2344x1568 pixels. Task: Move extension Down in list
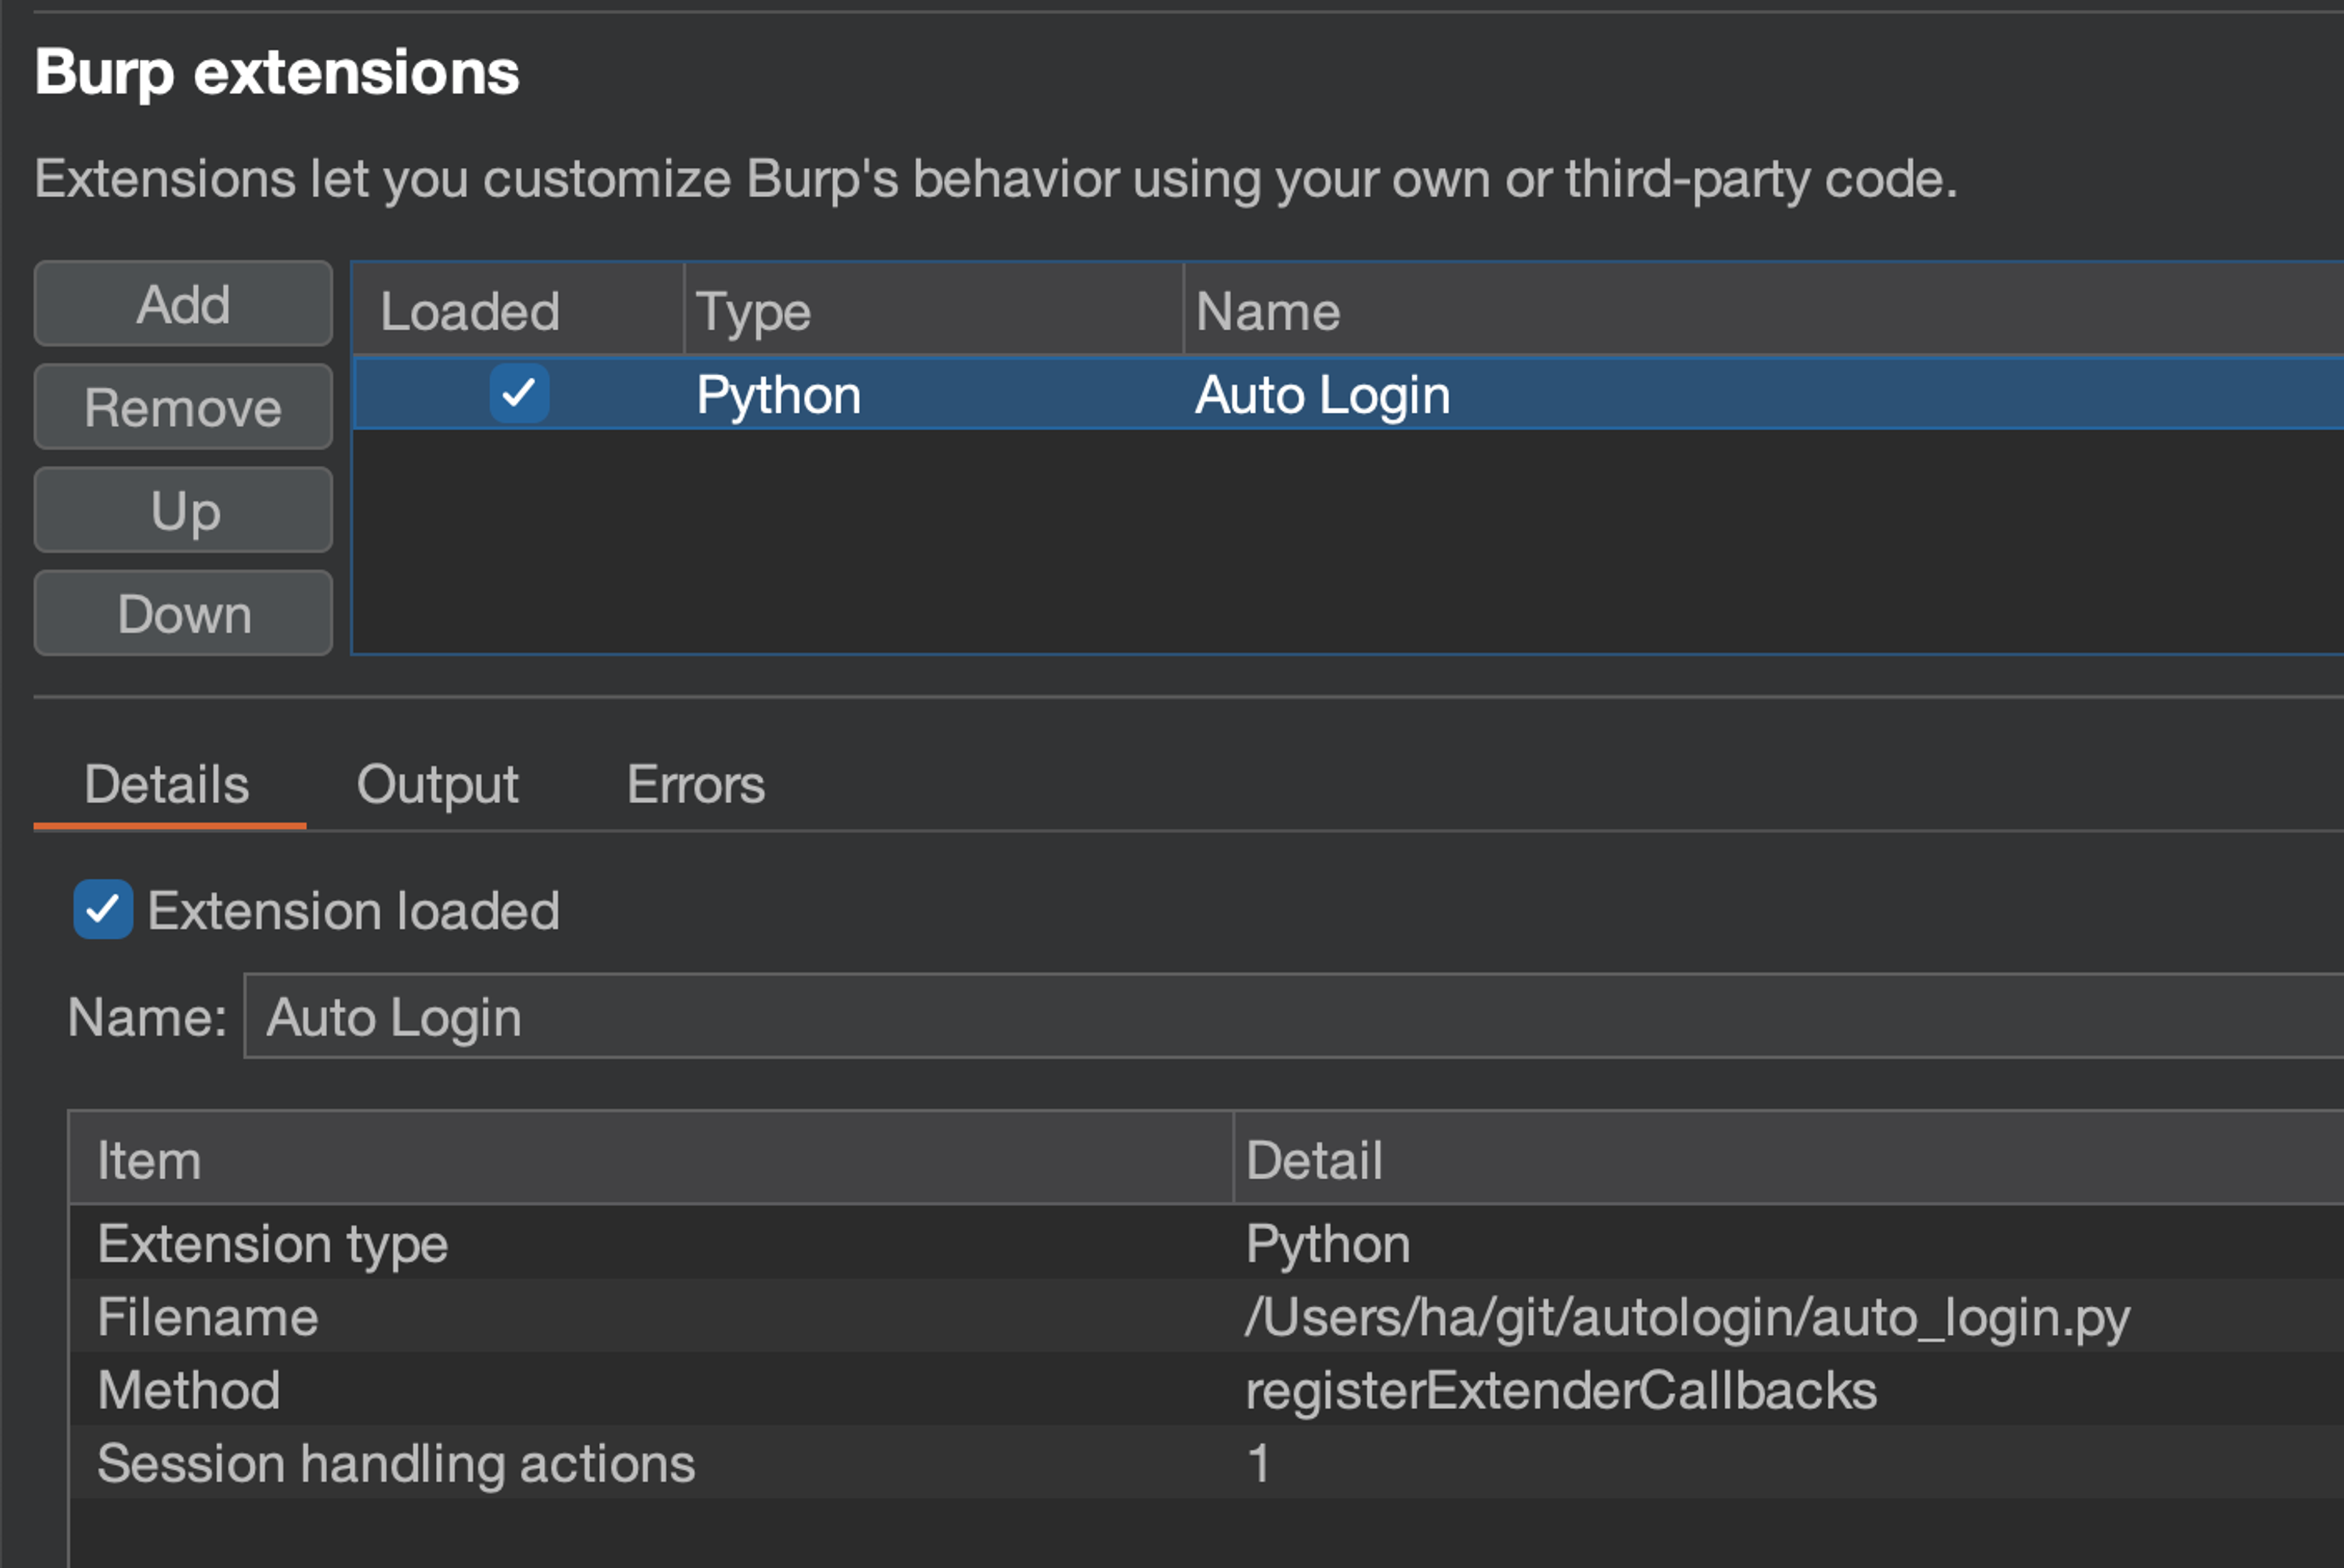click(183, 613)
